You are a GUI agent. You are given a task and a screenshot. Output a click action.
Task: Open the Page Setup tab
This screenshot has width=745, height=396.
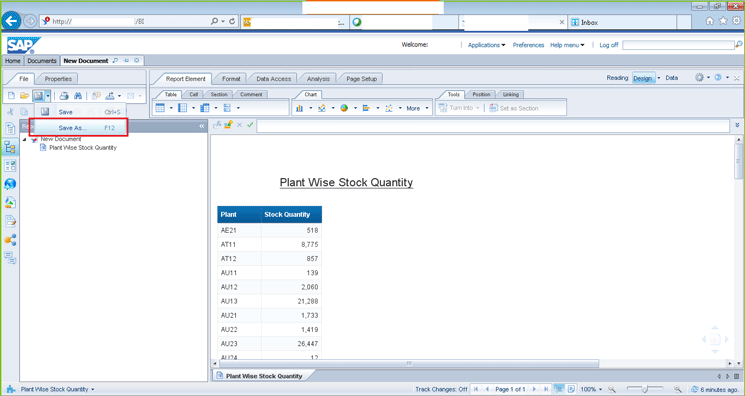[x=362, y=79]
